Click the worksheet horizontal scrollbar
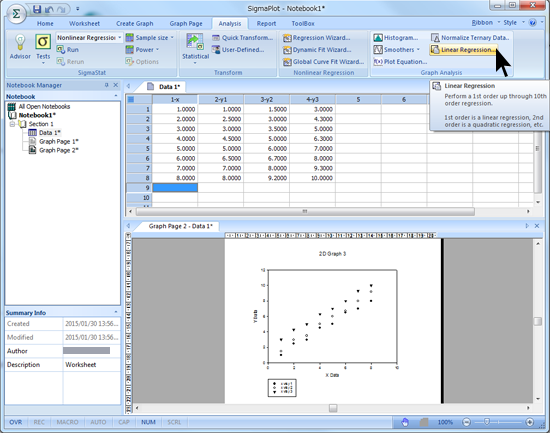Screen dimensions: 550x433 (x=305, y=212)
